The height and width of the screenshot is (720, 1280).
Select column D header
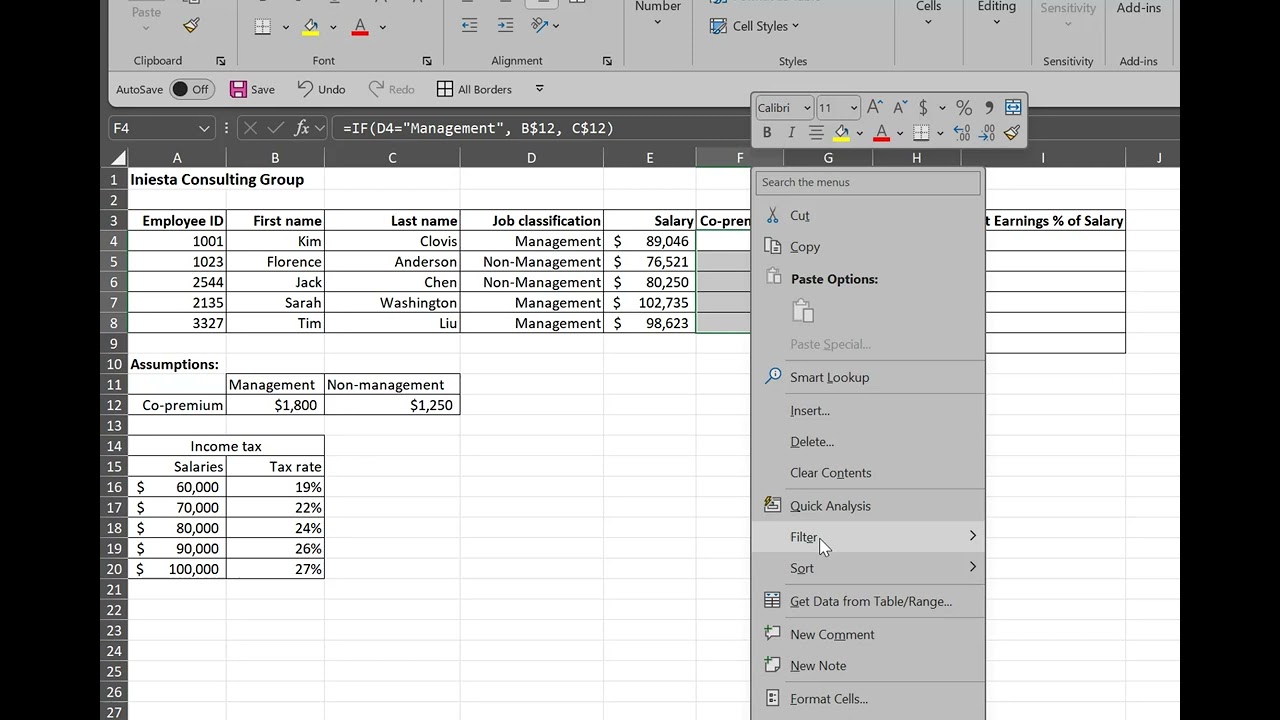(x=531, y=158)
